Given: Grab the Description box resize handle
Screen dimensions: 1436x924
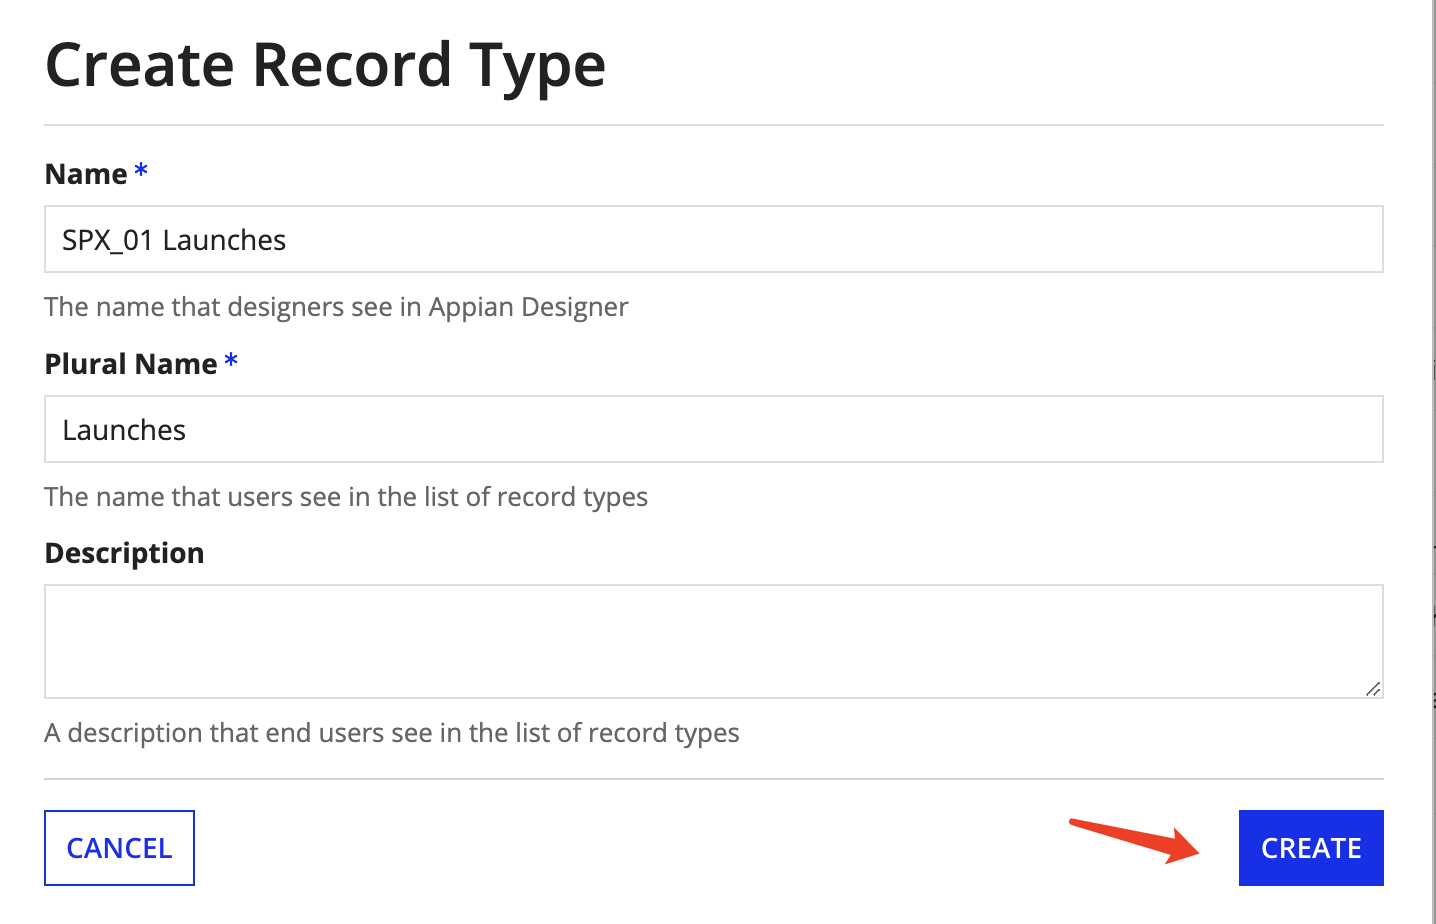Looking at the screenshot, I should point(1373,688).
